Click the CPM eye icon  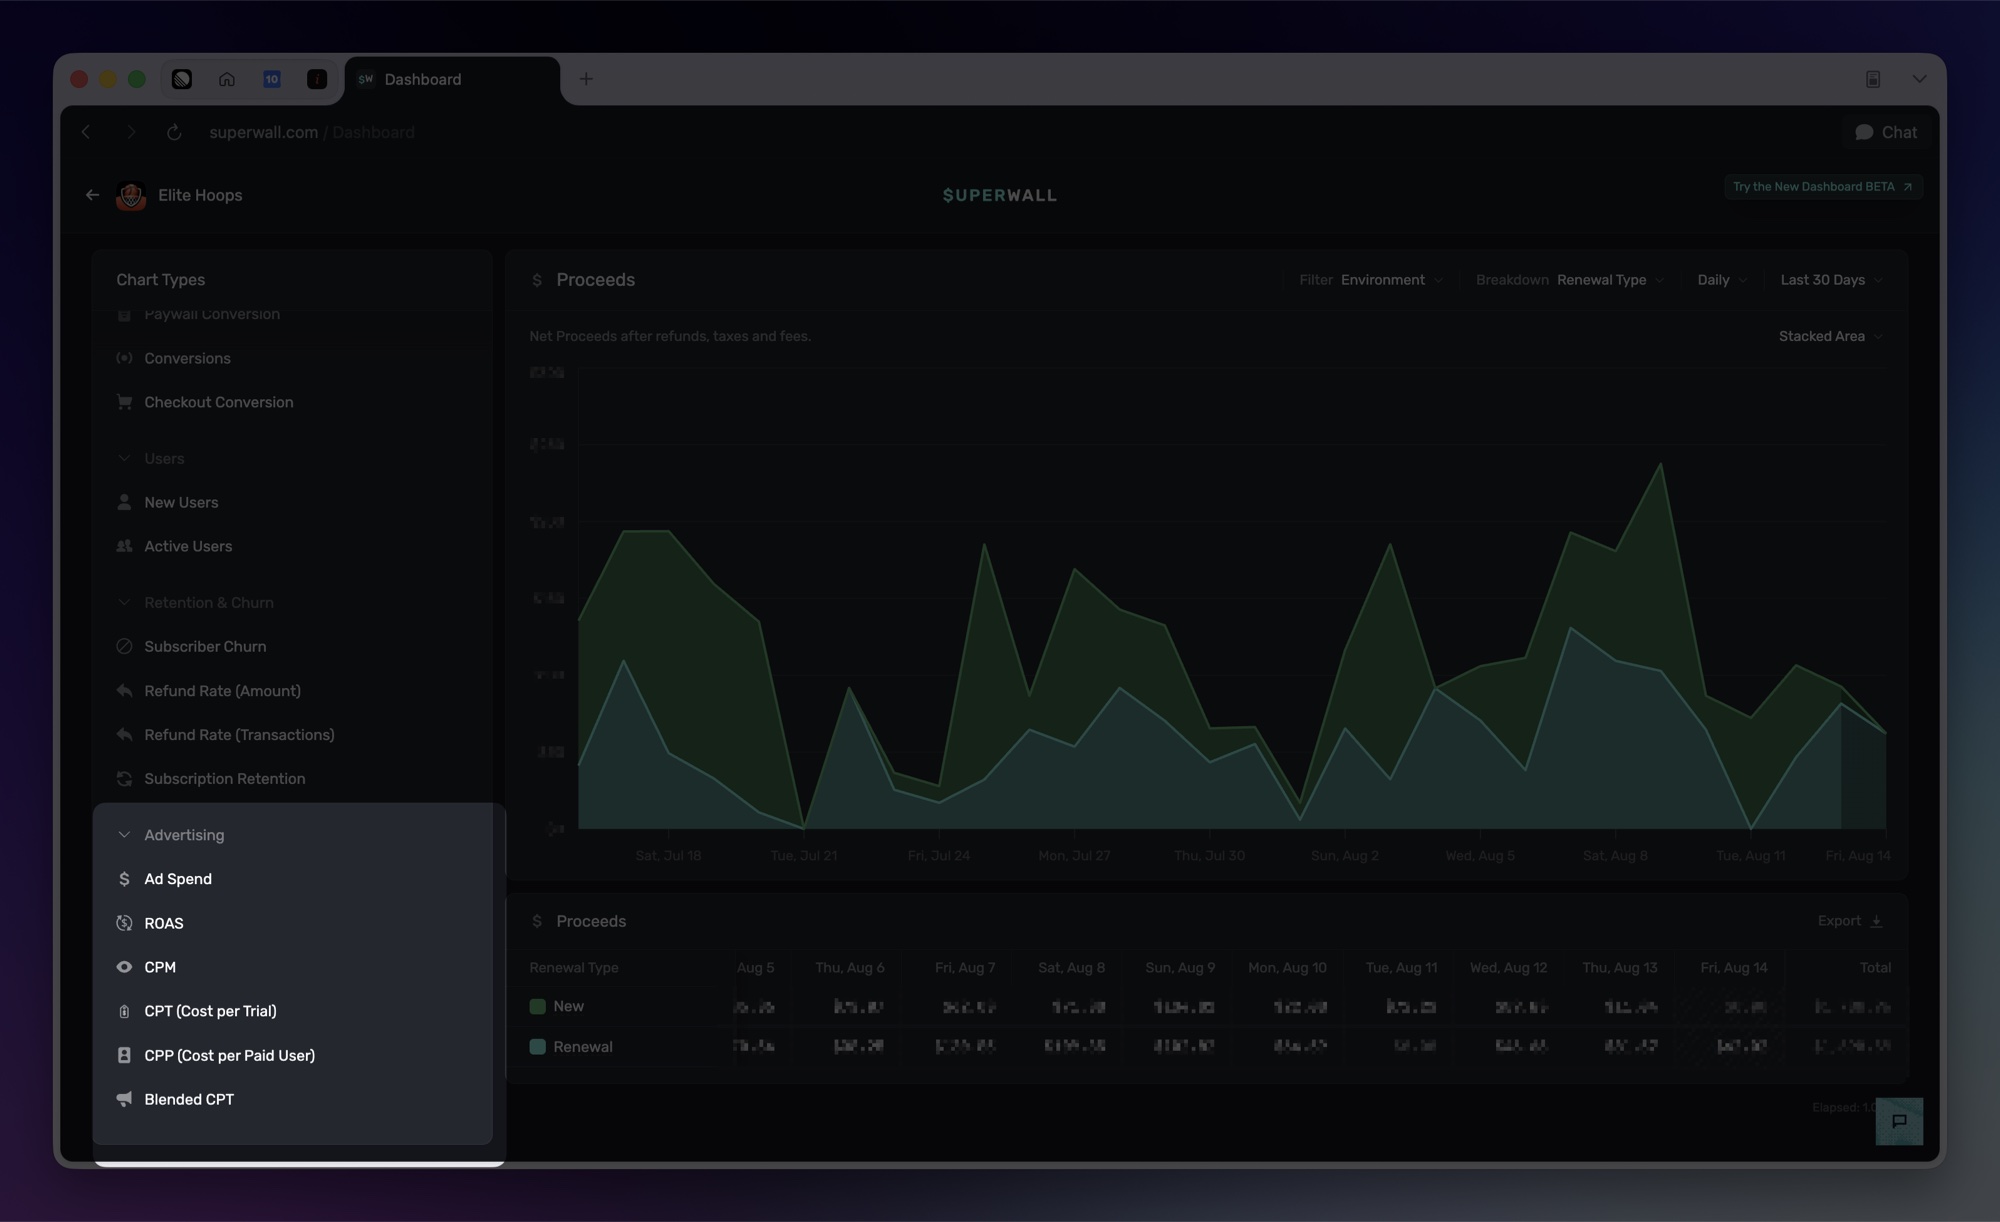coord(124,967)
